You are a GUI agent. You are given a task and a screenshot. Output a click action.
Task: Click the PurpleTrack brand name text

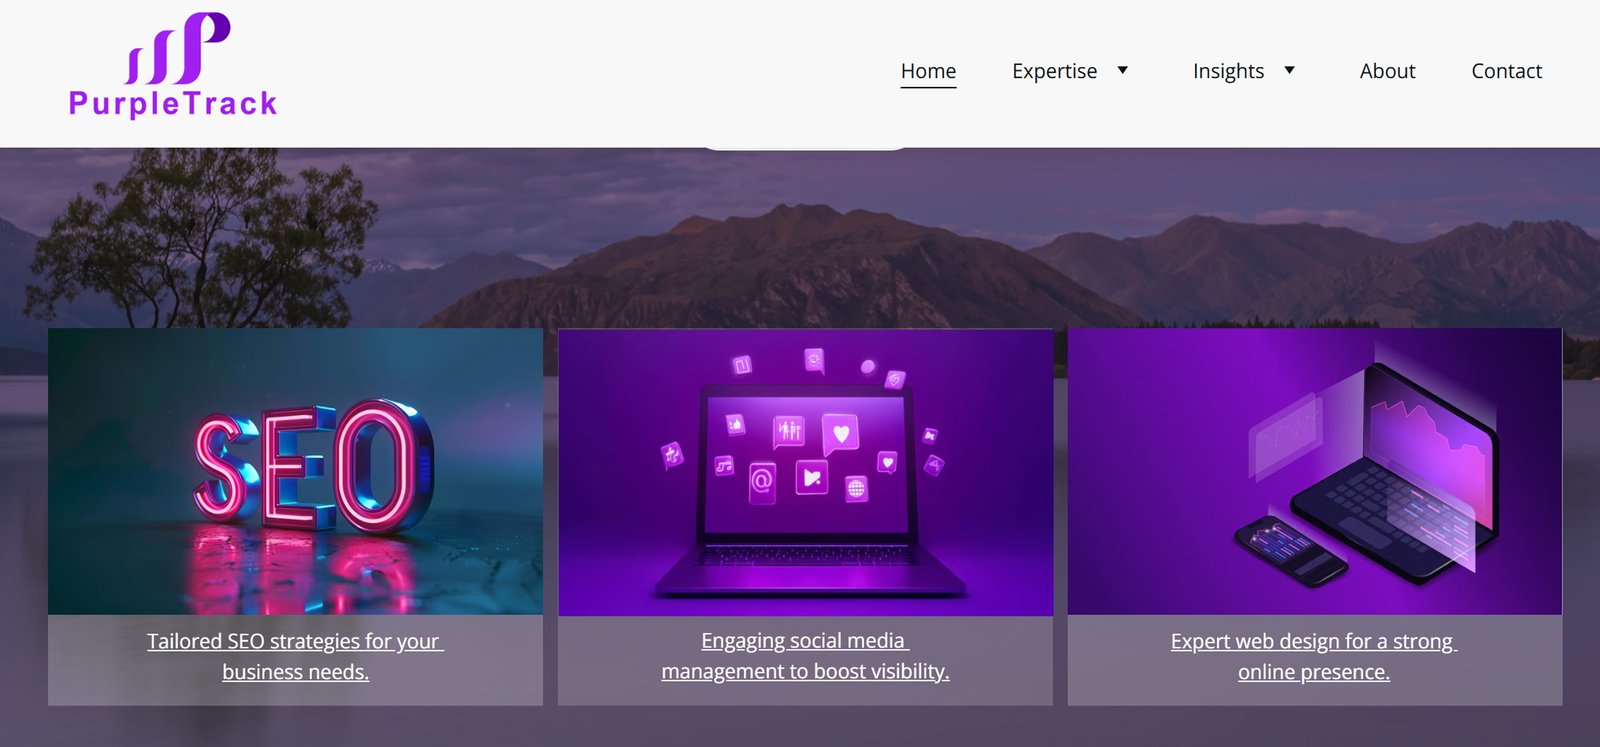pyautogui.click(x=172, y=104)
